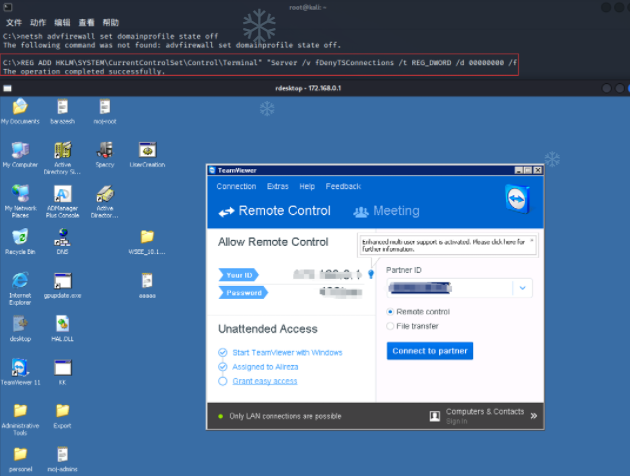
Task: Toggle Assigned to Alireza check
Action: tap(223, 367)
